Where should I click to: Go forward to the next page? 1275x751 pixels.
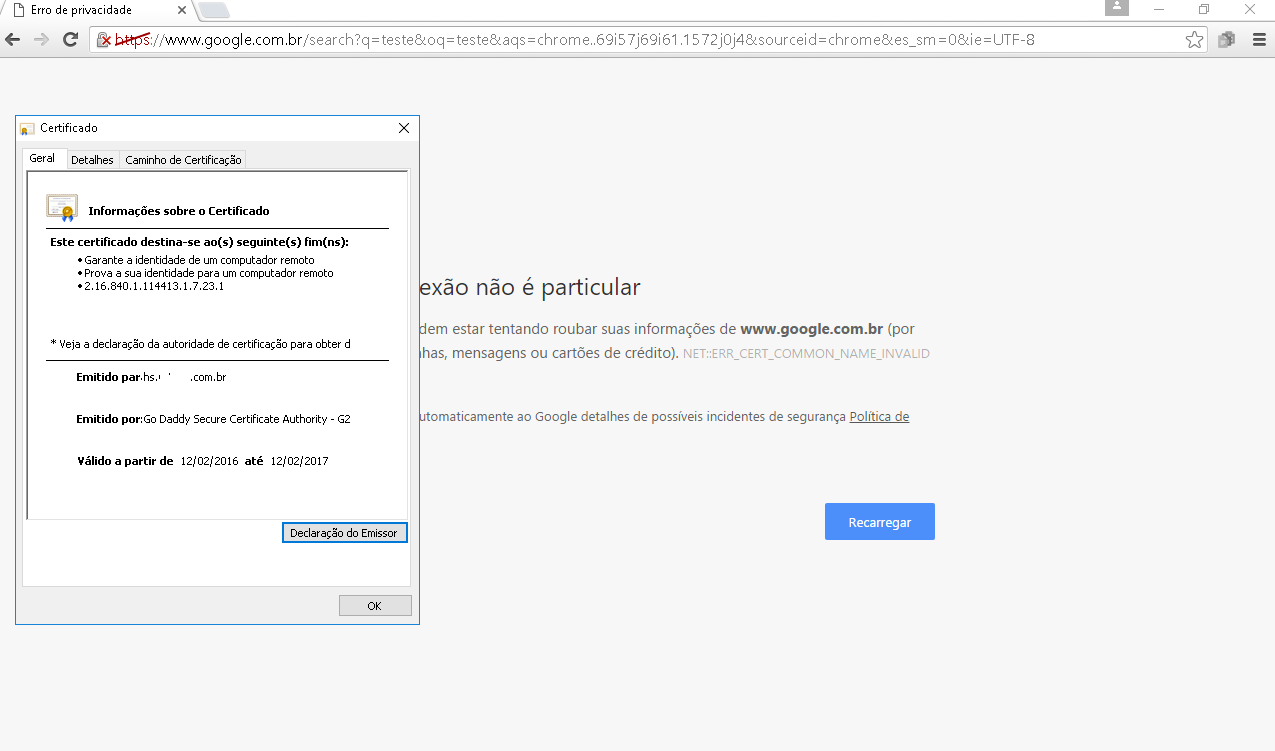(41, 40)
